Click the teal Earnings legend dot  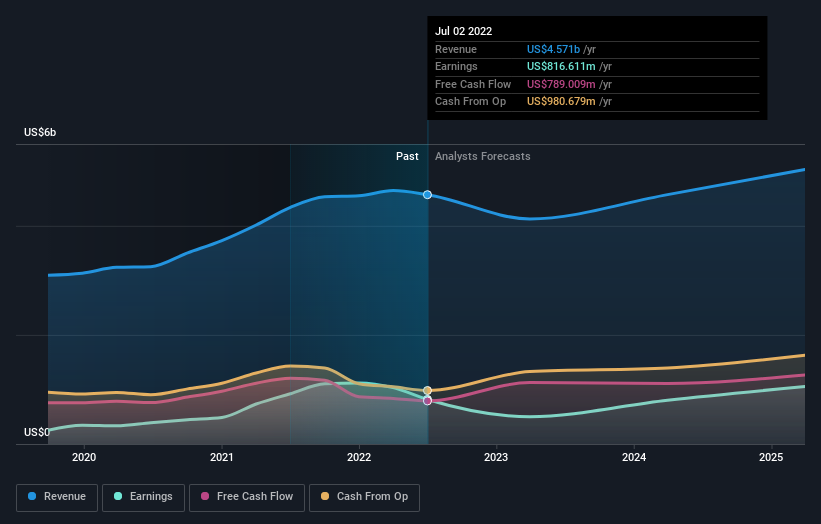[118, 496]
